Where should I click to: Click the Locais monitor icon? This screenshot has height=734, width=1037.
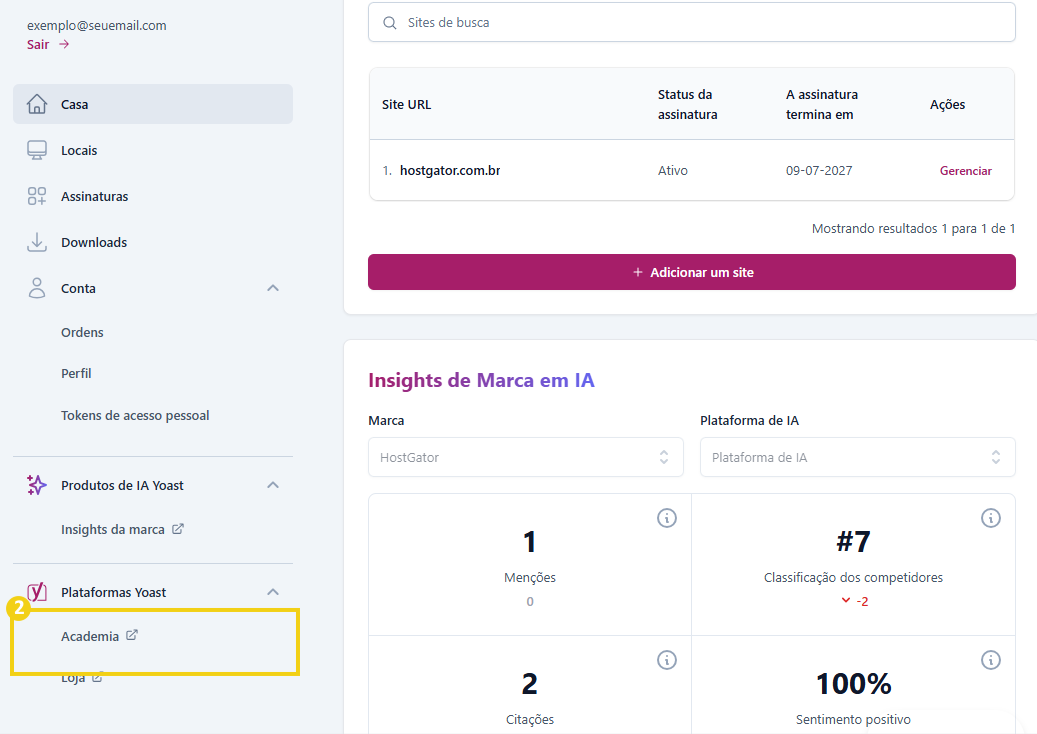click(37, 150)
